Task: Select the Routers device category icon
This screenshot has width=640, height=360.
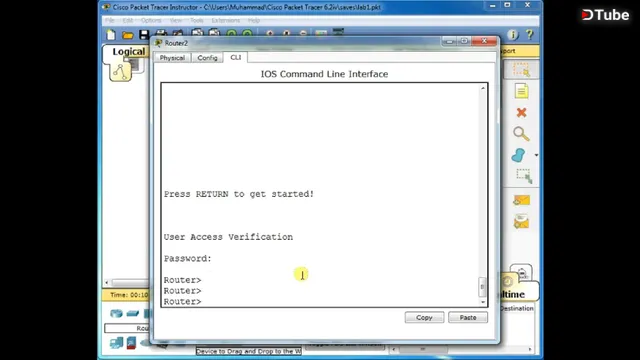Action: (116, 313)
